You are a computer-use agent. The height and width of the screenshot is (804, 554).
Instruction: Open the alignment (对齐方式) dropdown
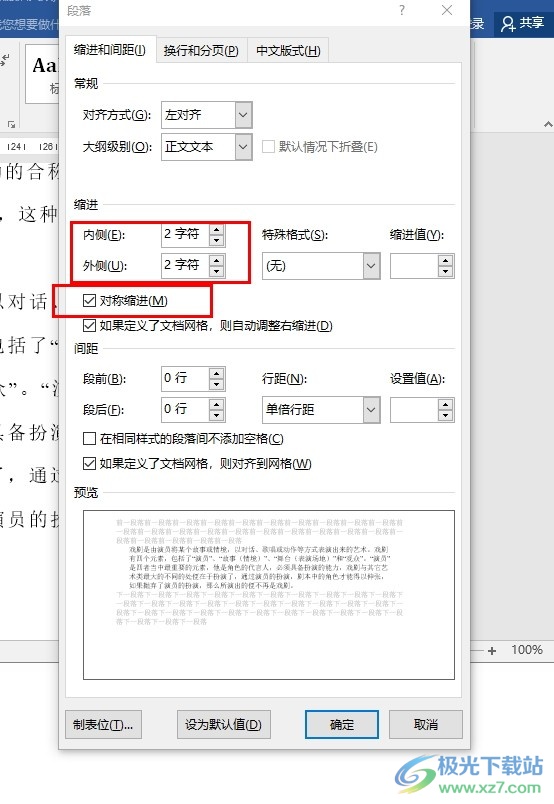point(243,115)
